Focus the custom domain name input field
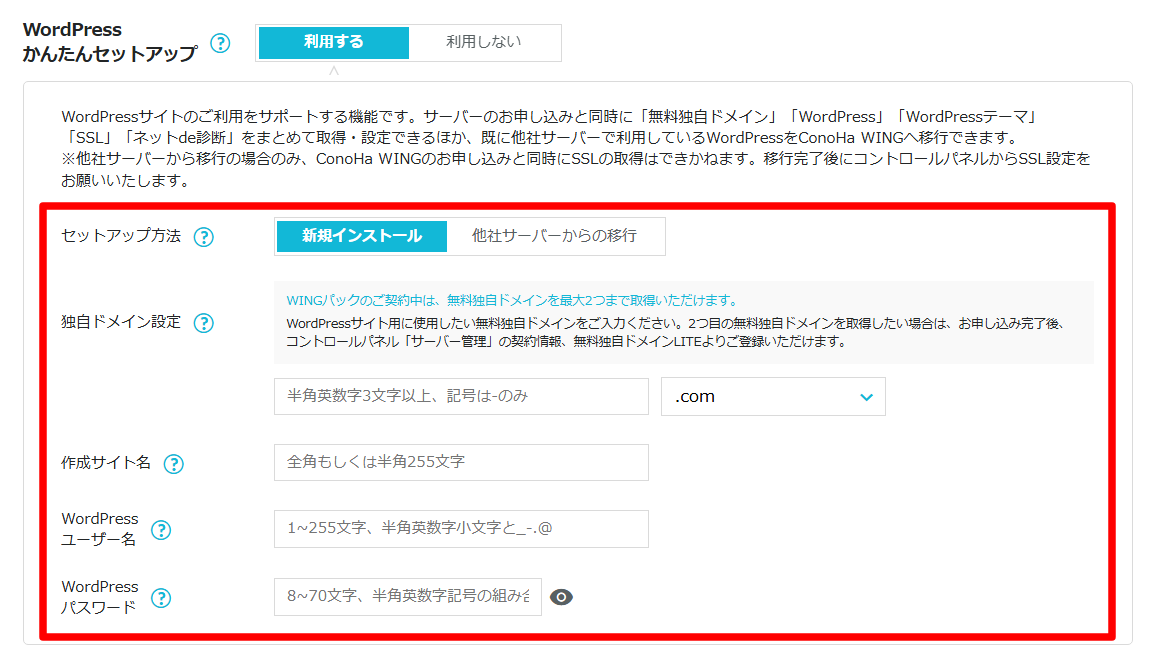 coord(461,396)
